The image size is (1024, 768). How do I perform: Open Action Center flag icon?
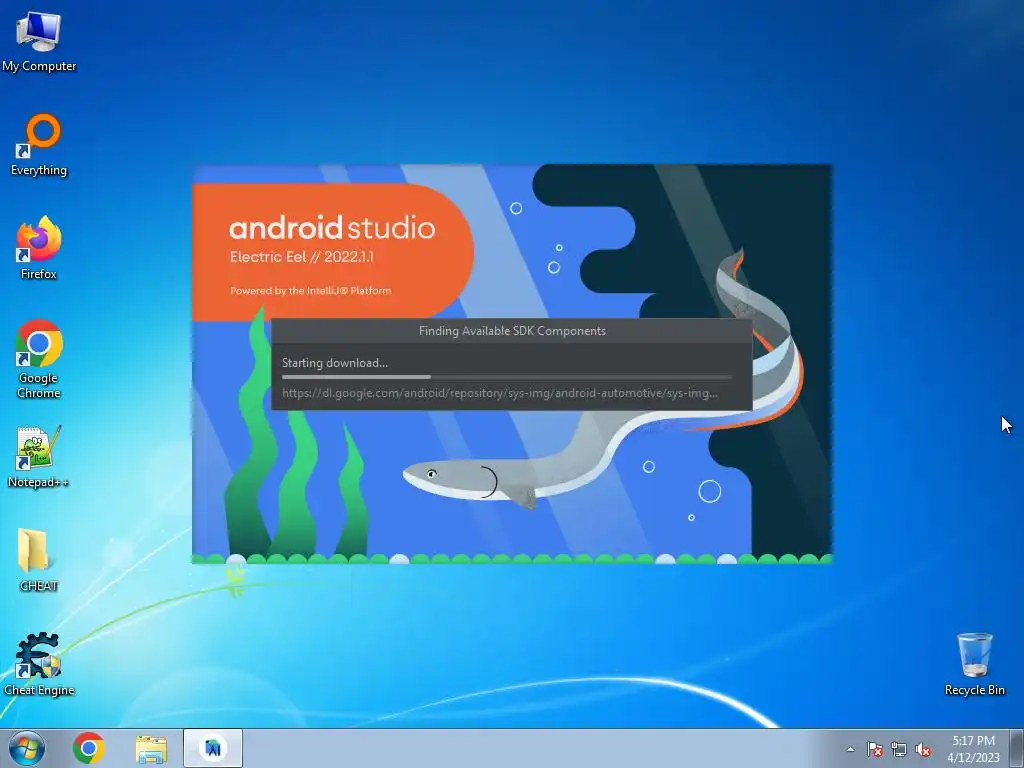coord(875,749)
